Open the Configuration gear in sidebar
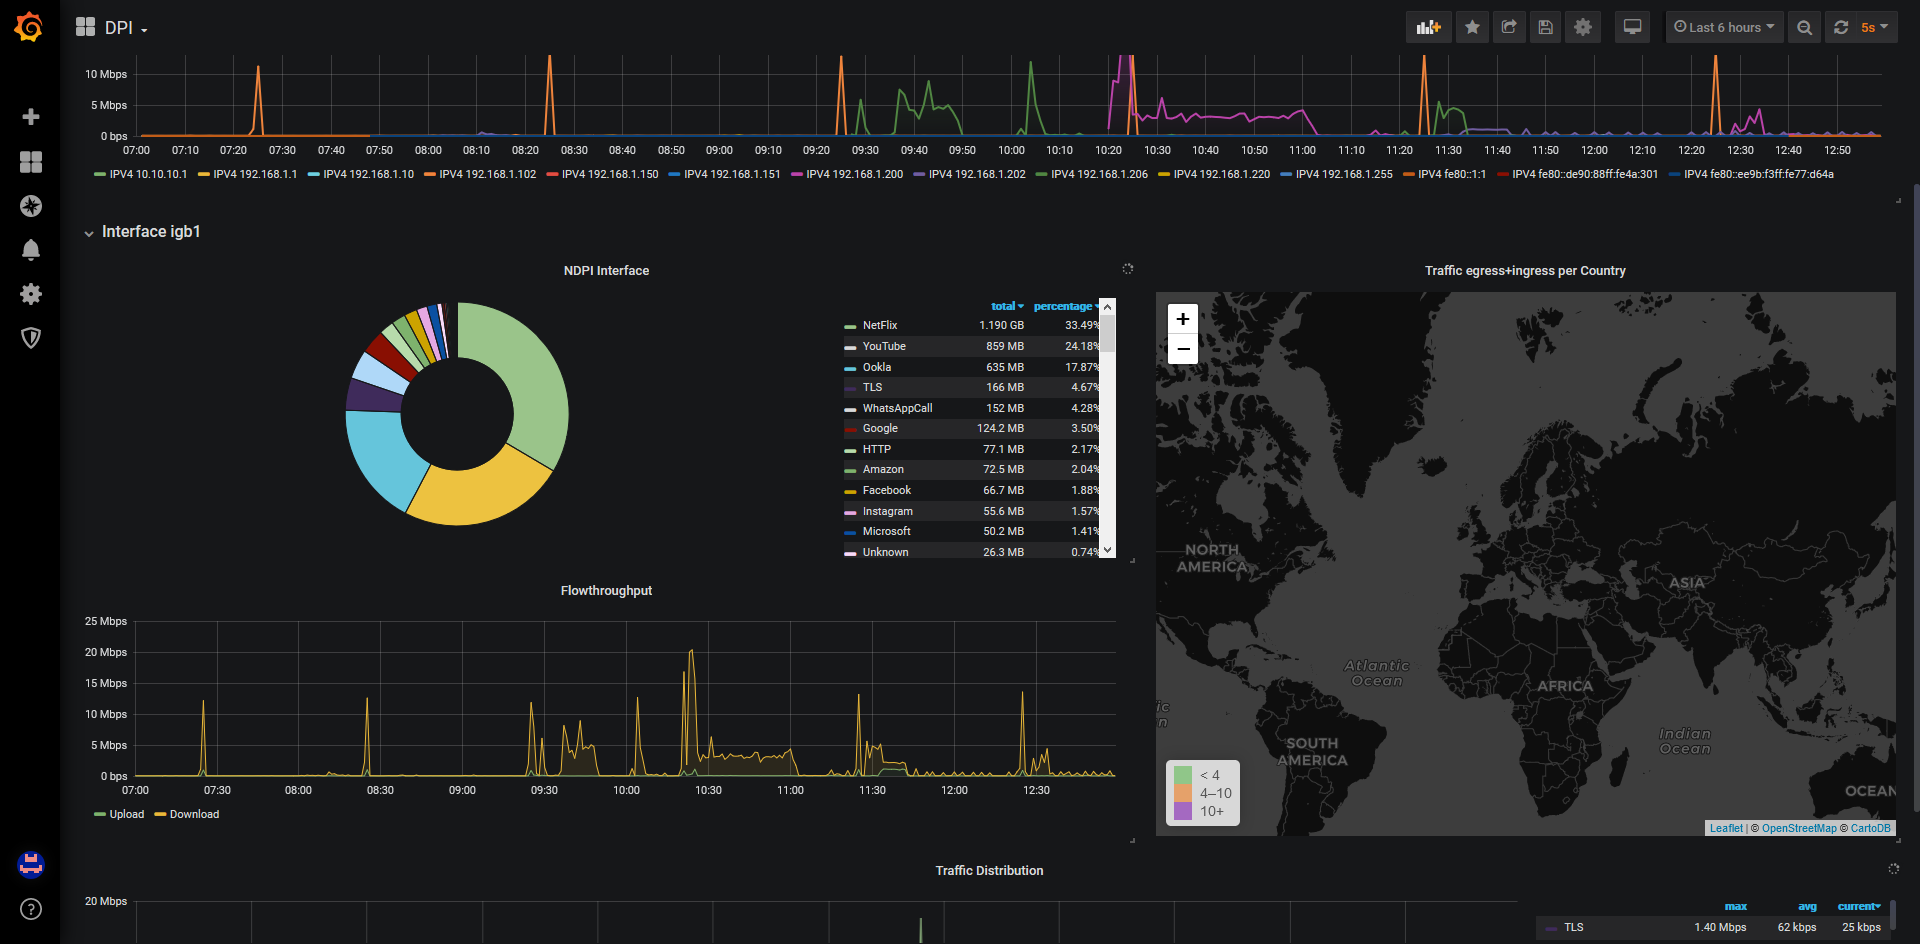This screenshot has width=1920, height=944. (x=31, y=294)
